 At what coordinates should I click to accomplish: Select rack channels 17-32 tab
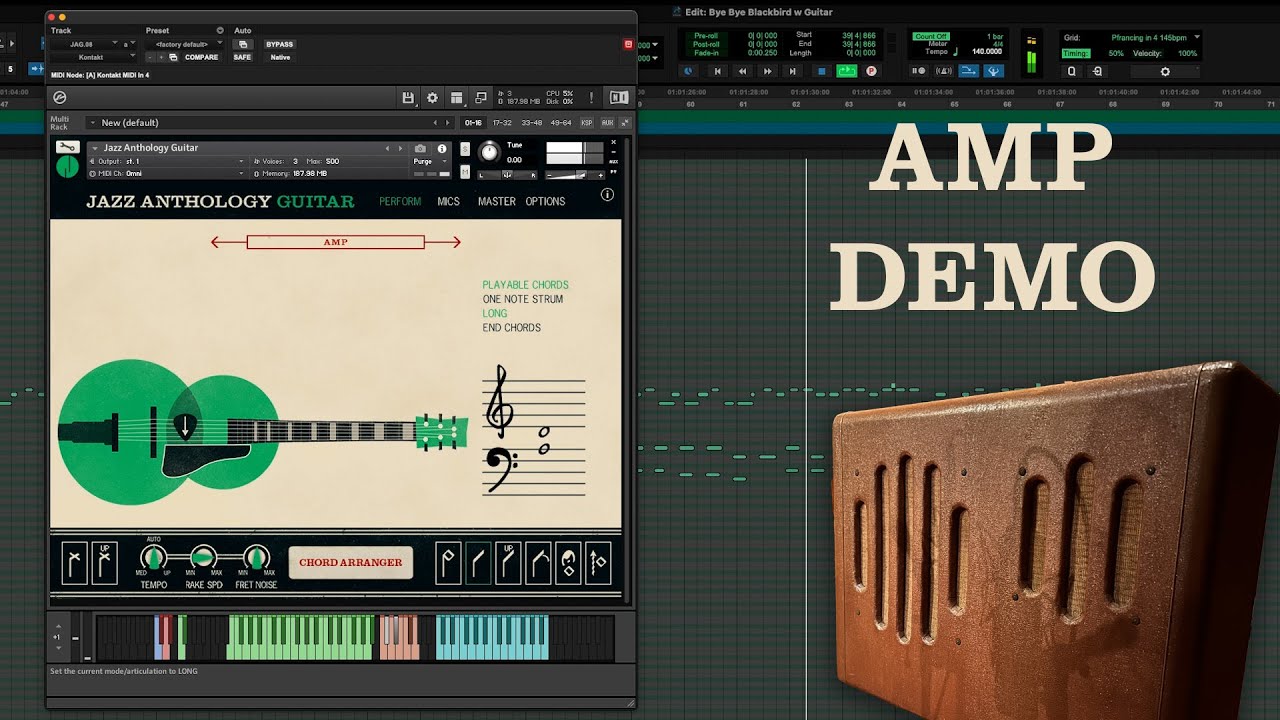(x=502, y=122)
